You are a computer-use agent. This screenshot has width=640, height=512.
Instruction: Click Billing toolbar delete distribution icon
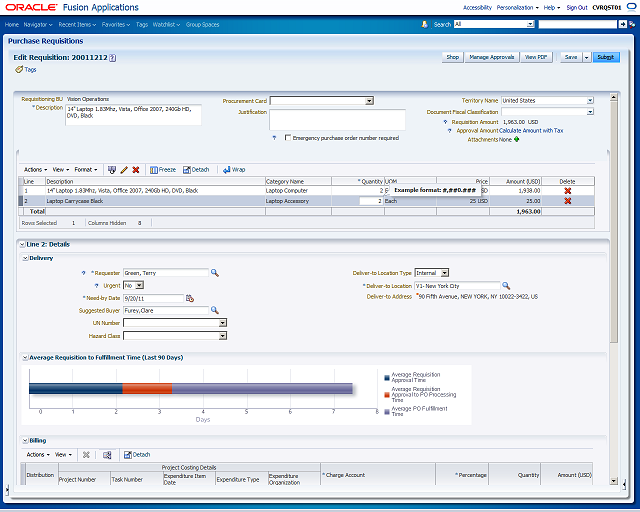point(86,455)
